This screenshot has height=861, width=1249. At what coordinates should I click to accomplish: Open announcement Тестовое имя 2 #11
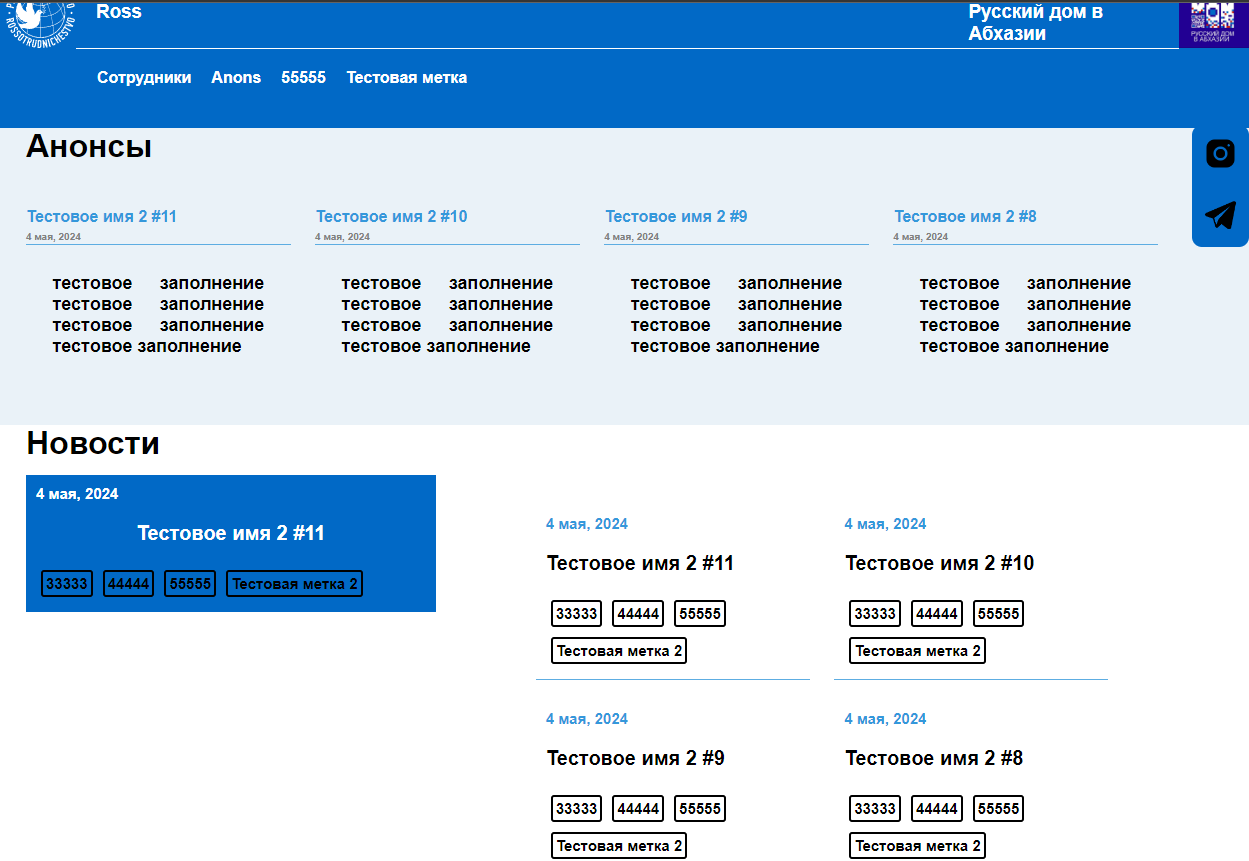point(102,217)
